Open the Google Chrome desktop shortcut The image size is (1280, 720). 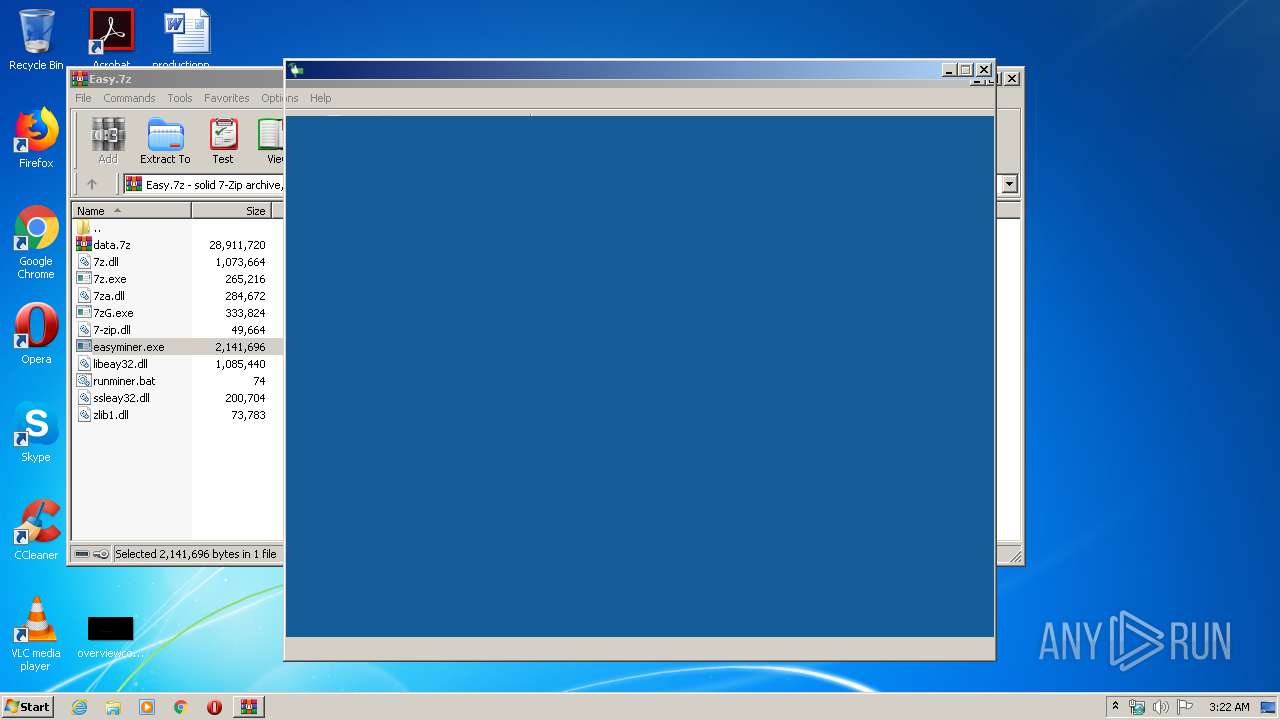36,242
